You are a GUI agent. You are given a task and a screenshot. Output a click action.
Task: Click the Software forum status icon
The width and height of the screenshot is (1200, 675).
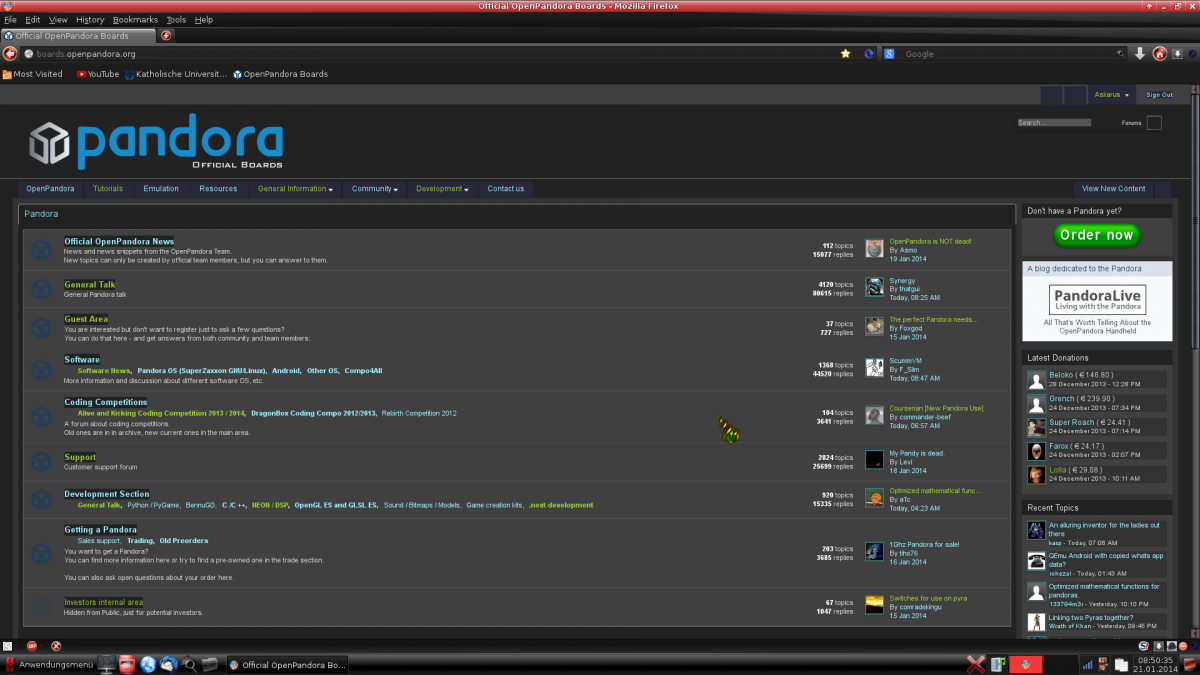pyautogui.click(x=41, y=367)
